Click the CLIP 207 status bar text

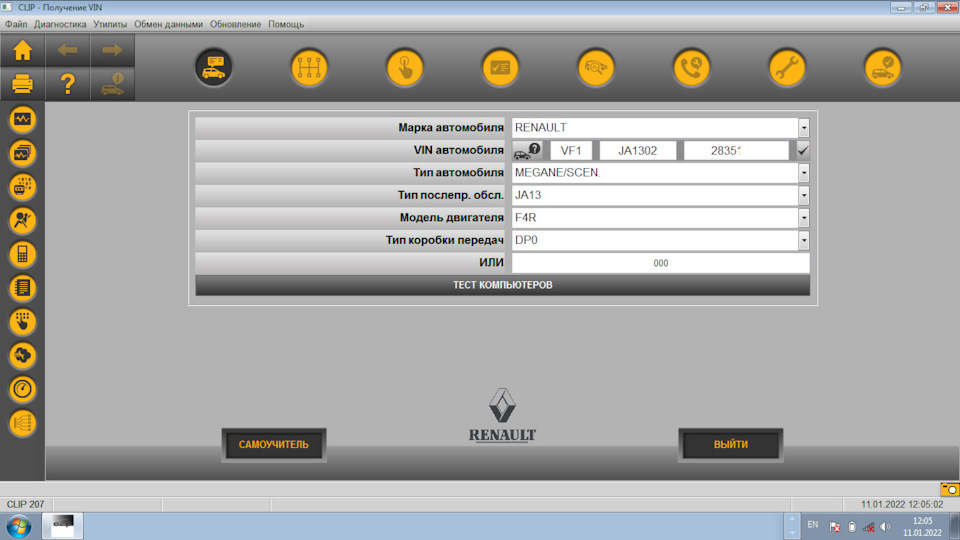(x=25, y=504)
